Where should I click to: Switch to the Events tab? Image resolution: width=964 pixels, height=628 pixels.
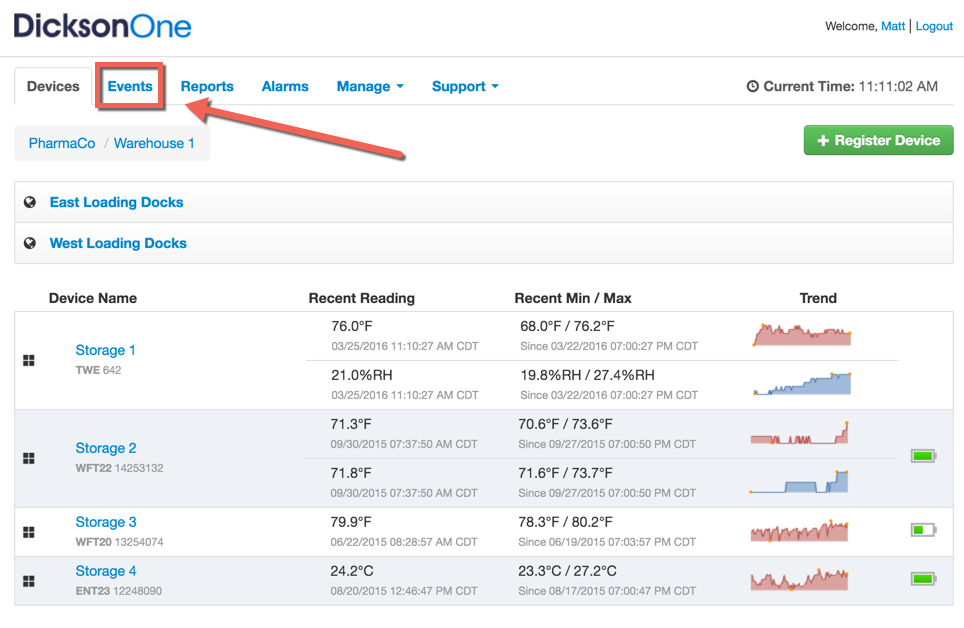[x=130, y=86]
